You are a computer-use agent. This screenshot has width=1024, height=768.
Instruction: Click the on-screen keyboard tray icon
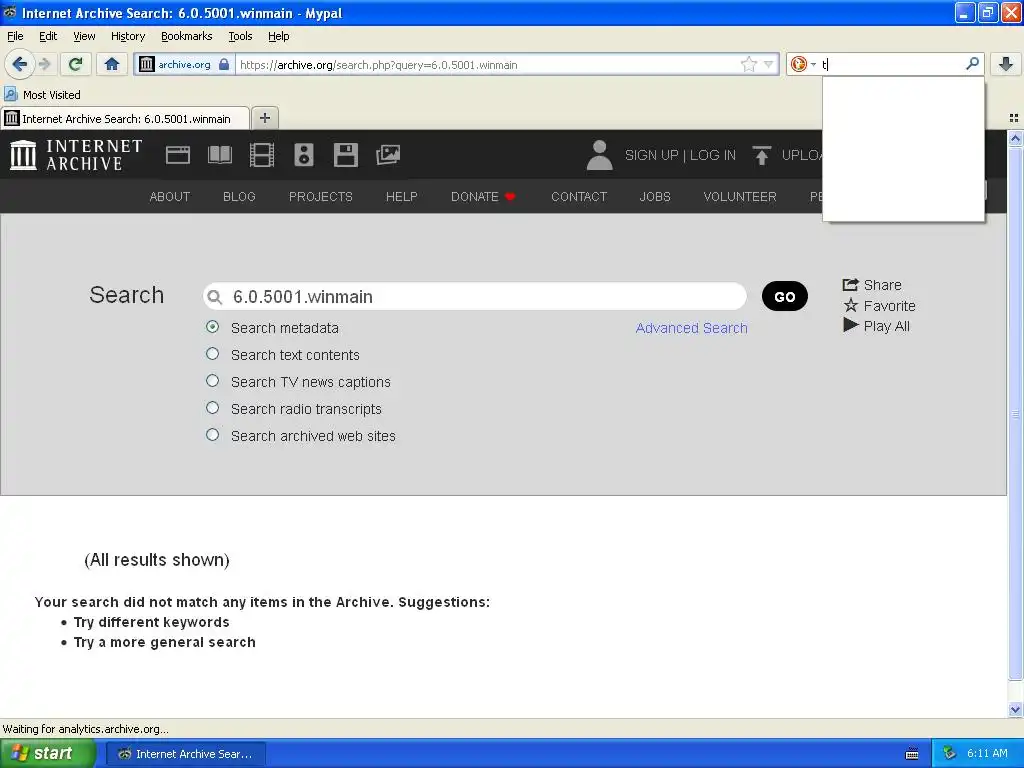pyautogui.click(x=912, y=754)
